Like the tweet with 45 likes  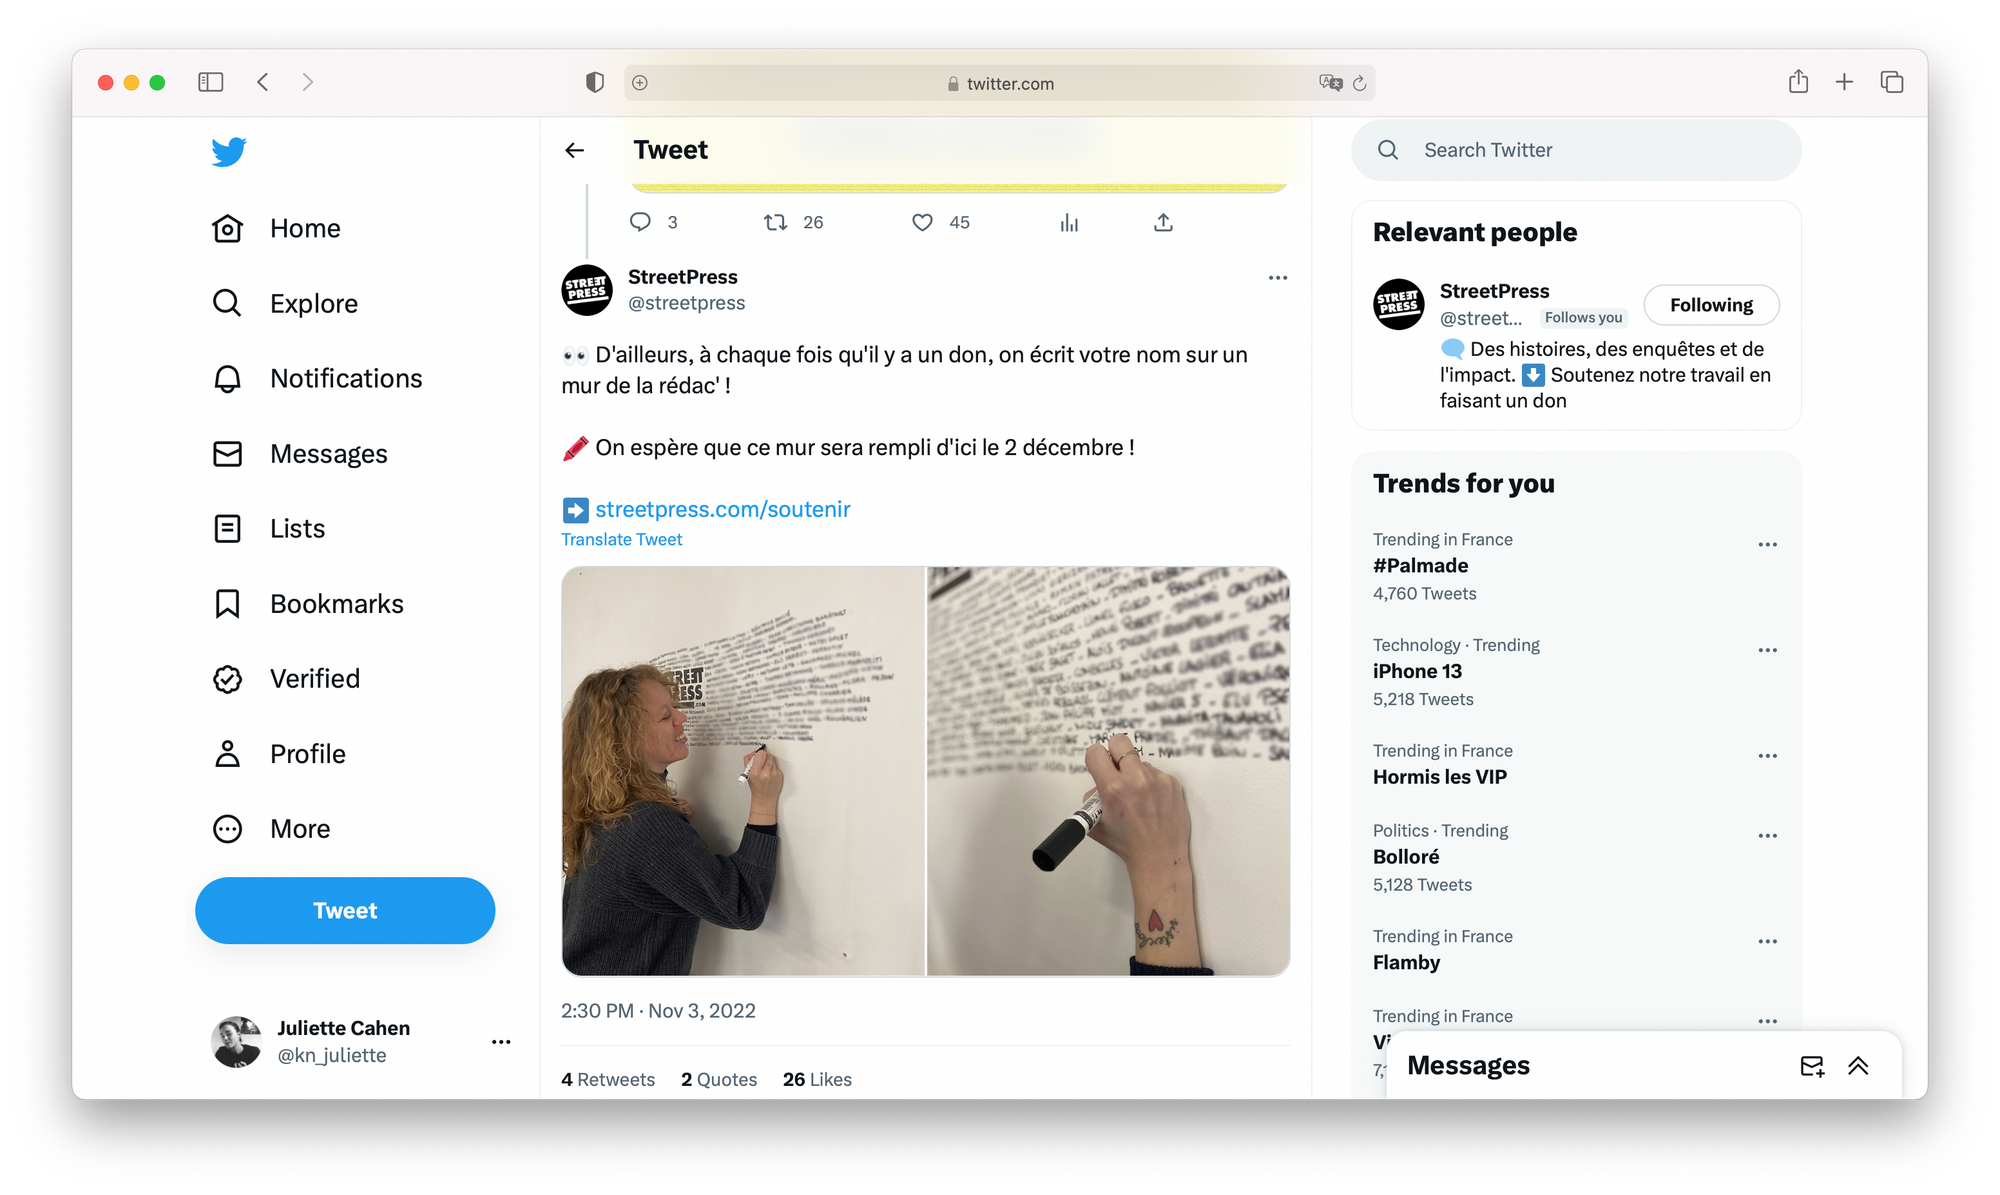pyautogui.click(x=922, y=222)
